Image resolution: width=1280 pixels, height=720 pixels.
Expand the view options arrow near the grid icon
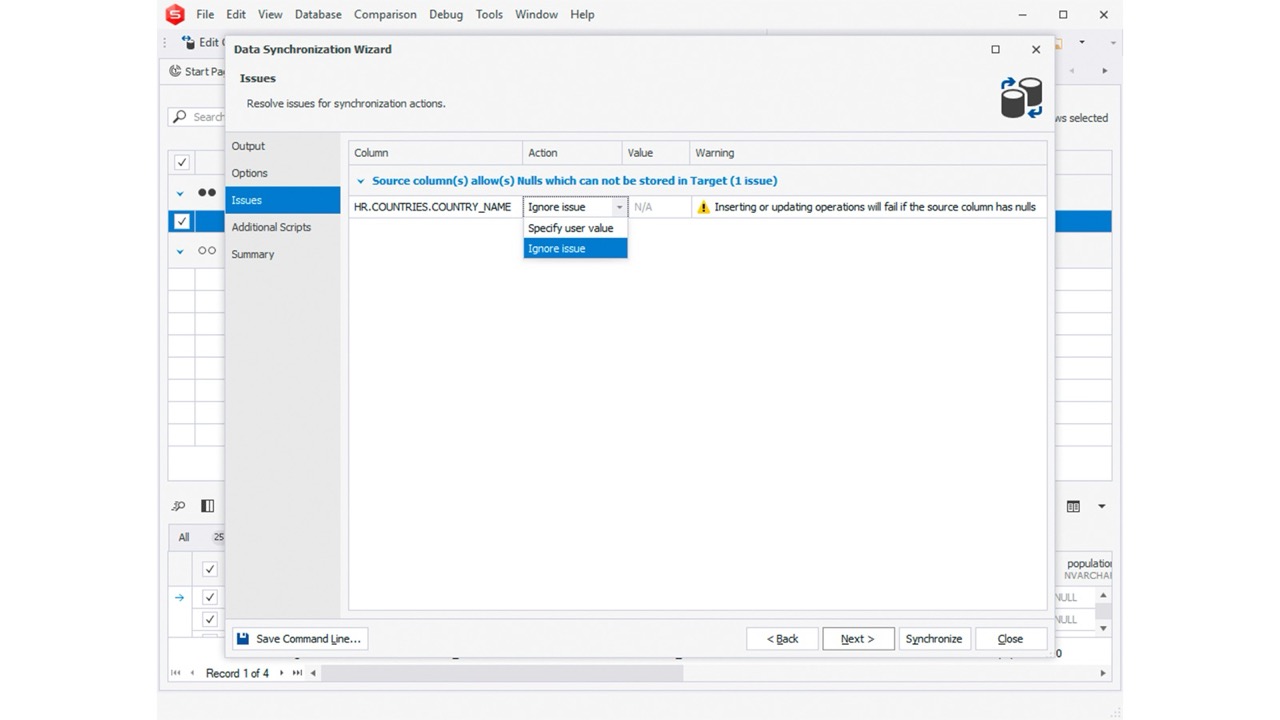coord(1100,506)
